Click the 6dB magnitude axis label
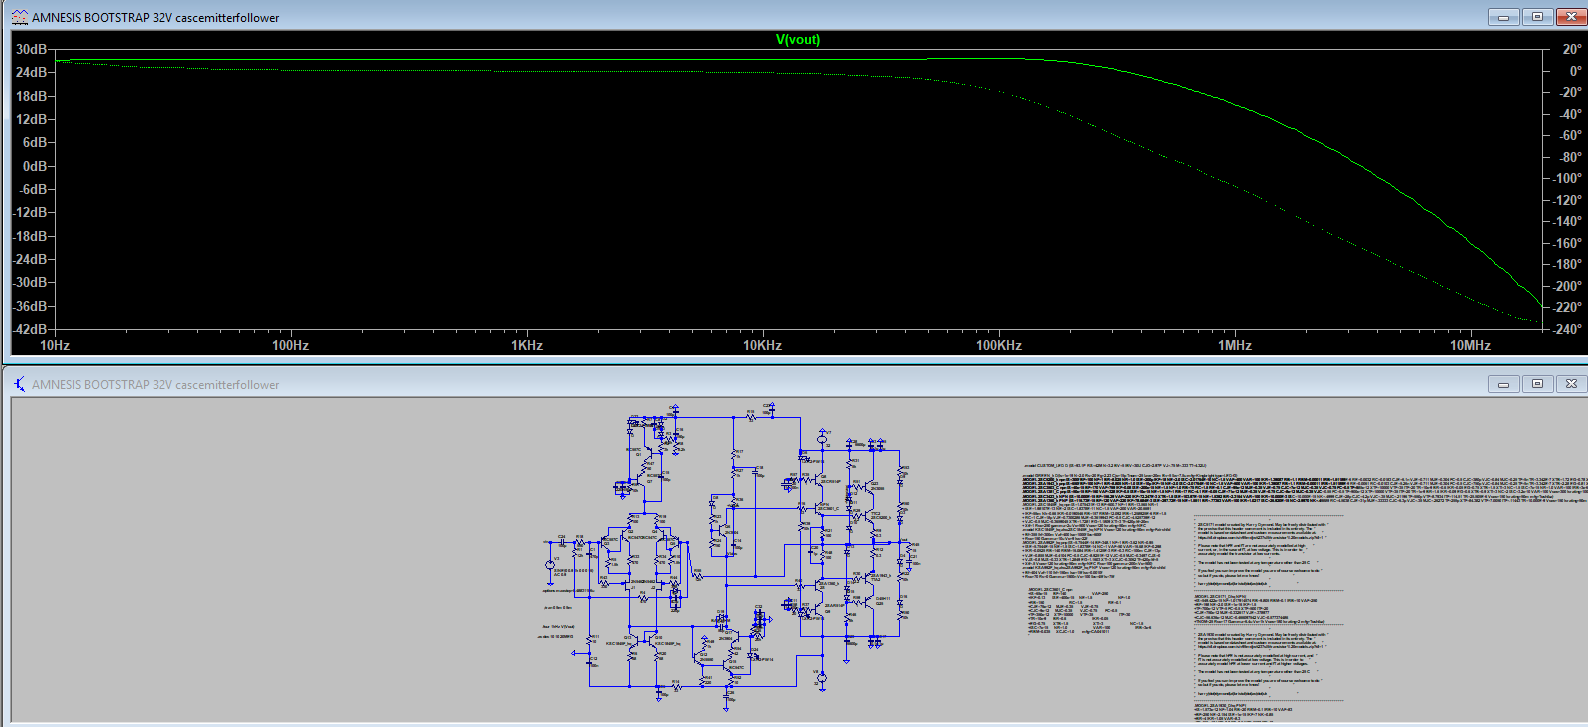 click(x=35, y=142)
